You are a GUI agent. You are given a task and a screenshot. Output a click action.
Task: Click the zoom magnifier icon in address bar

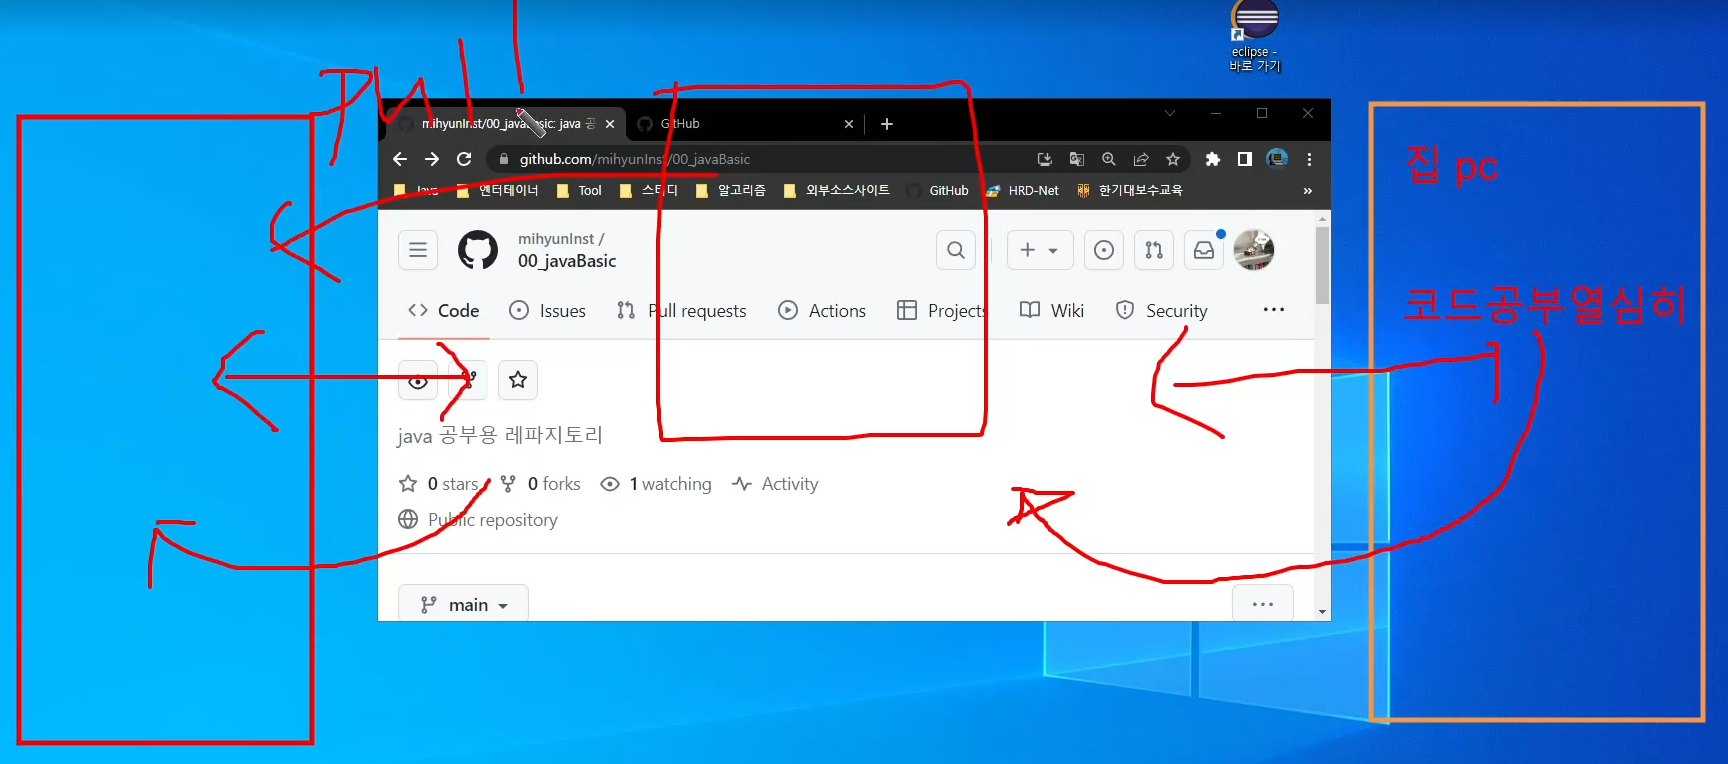[1109, 159]
